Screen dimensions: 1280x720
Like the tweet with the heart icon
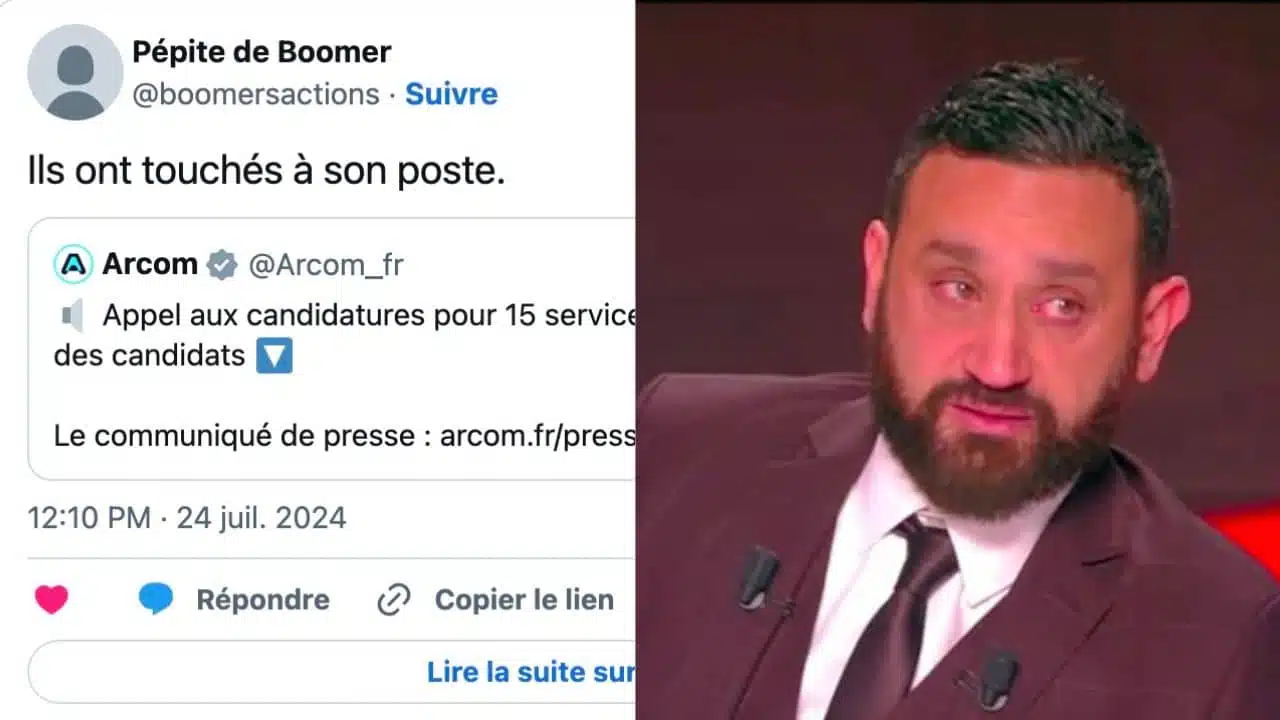coord(51,599)
